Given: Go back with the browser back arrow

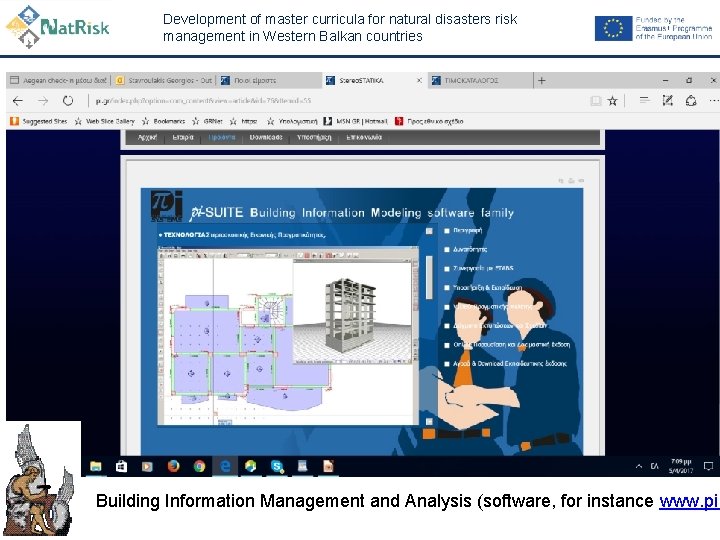Looking at the screenshot, I should click(17, 101).
